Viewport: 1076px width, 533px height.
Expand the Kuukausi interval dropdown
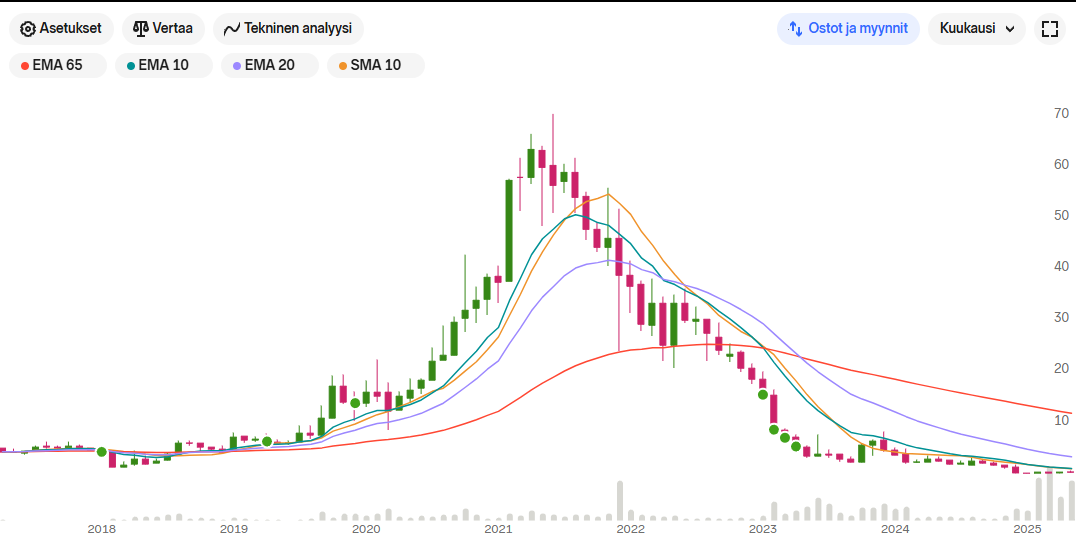(977, 29)
